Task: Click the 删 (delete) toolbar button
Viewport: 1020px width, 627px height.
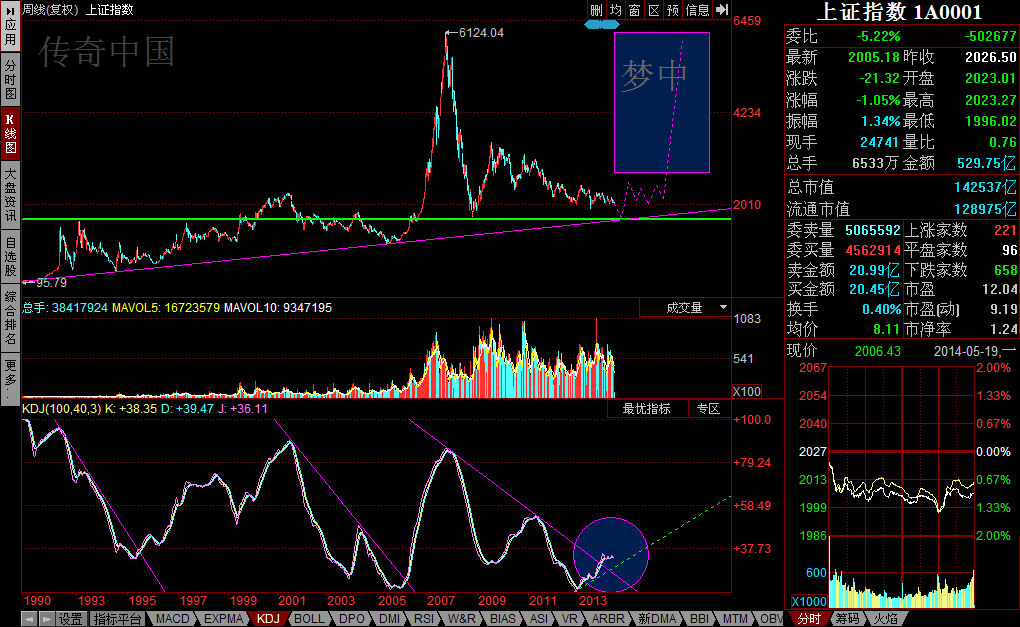Action: 596,10
